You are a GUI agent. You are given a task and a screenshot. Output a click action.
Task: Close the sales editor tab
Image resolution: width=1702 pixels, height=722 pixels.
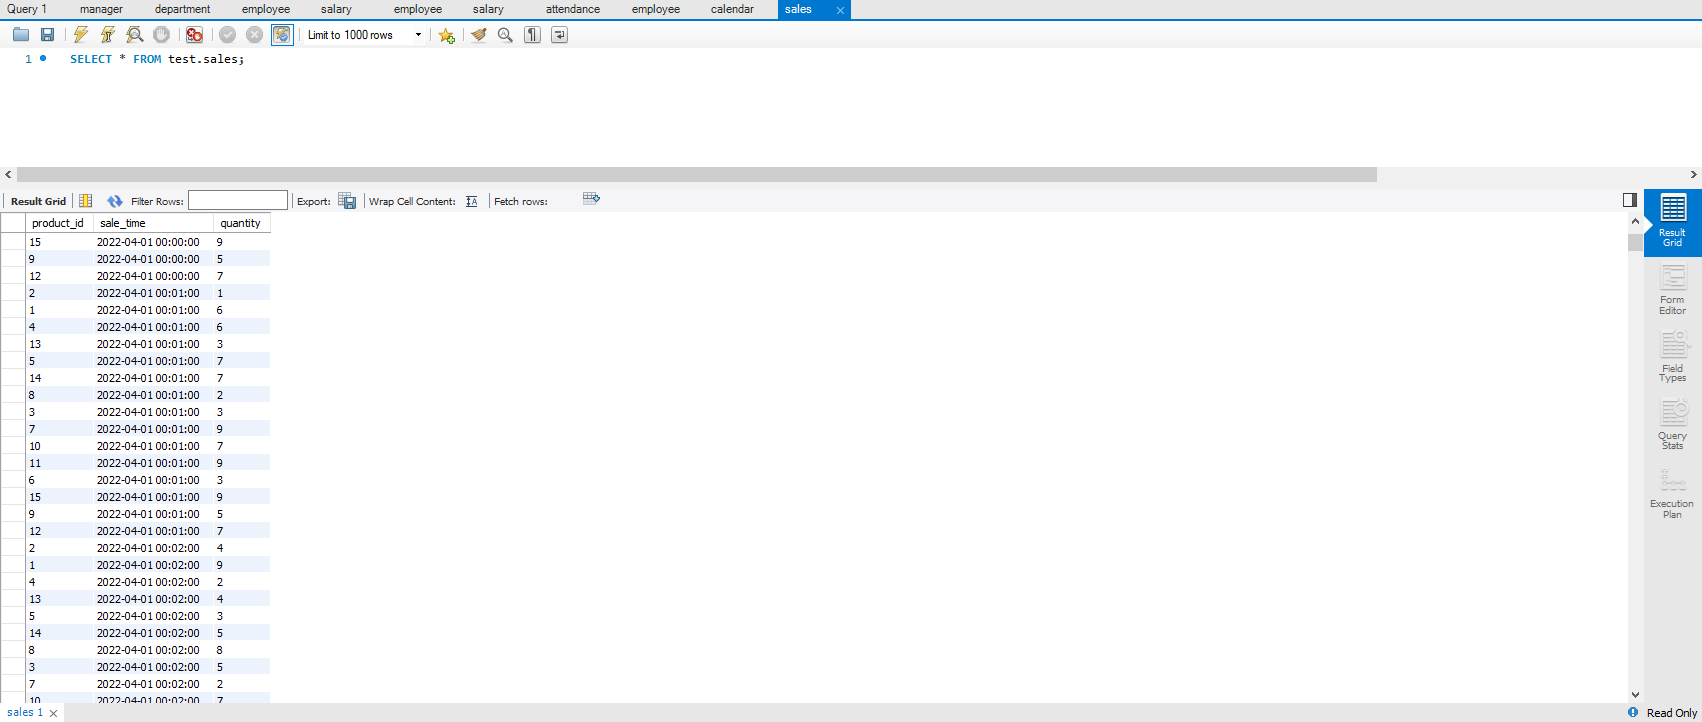840,10
